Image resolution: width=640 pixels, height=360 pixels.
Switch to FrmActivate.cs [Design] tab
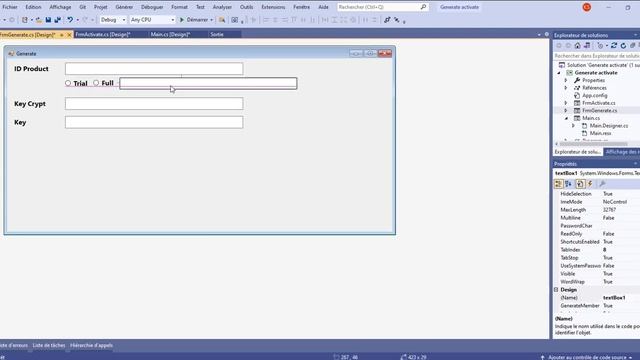click(103, 35)
